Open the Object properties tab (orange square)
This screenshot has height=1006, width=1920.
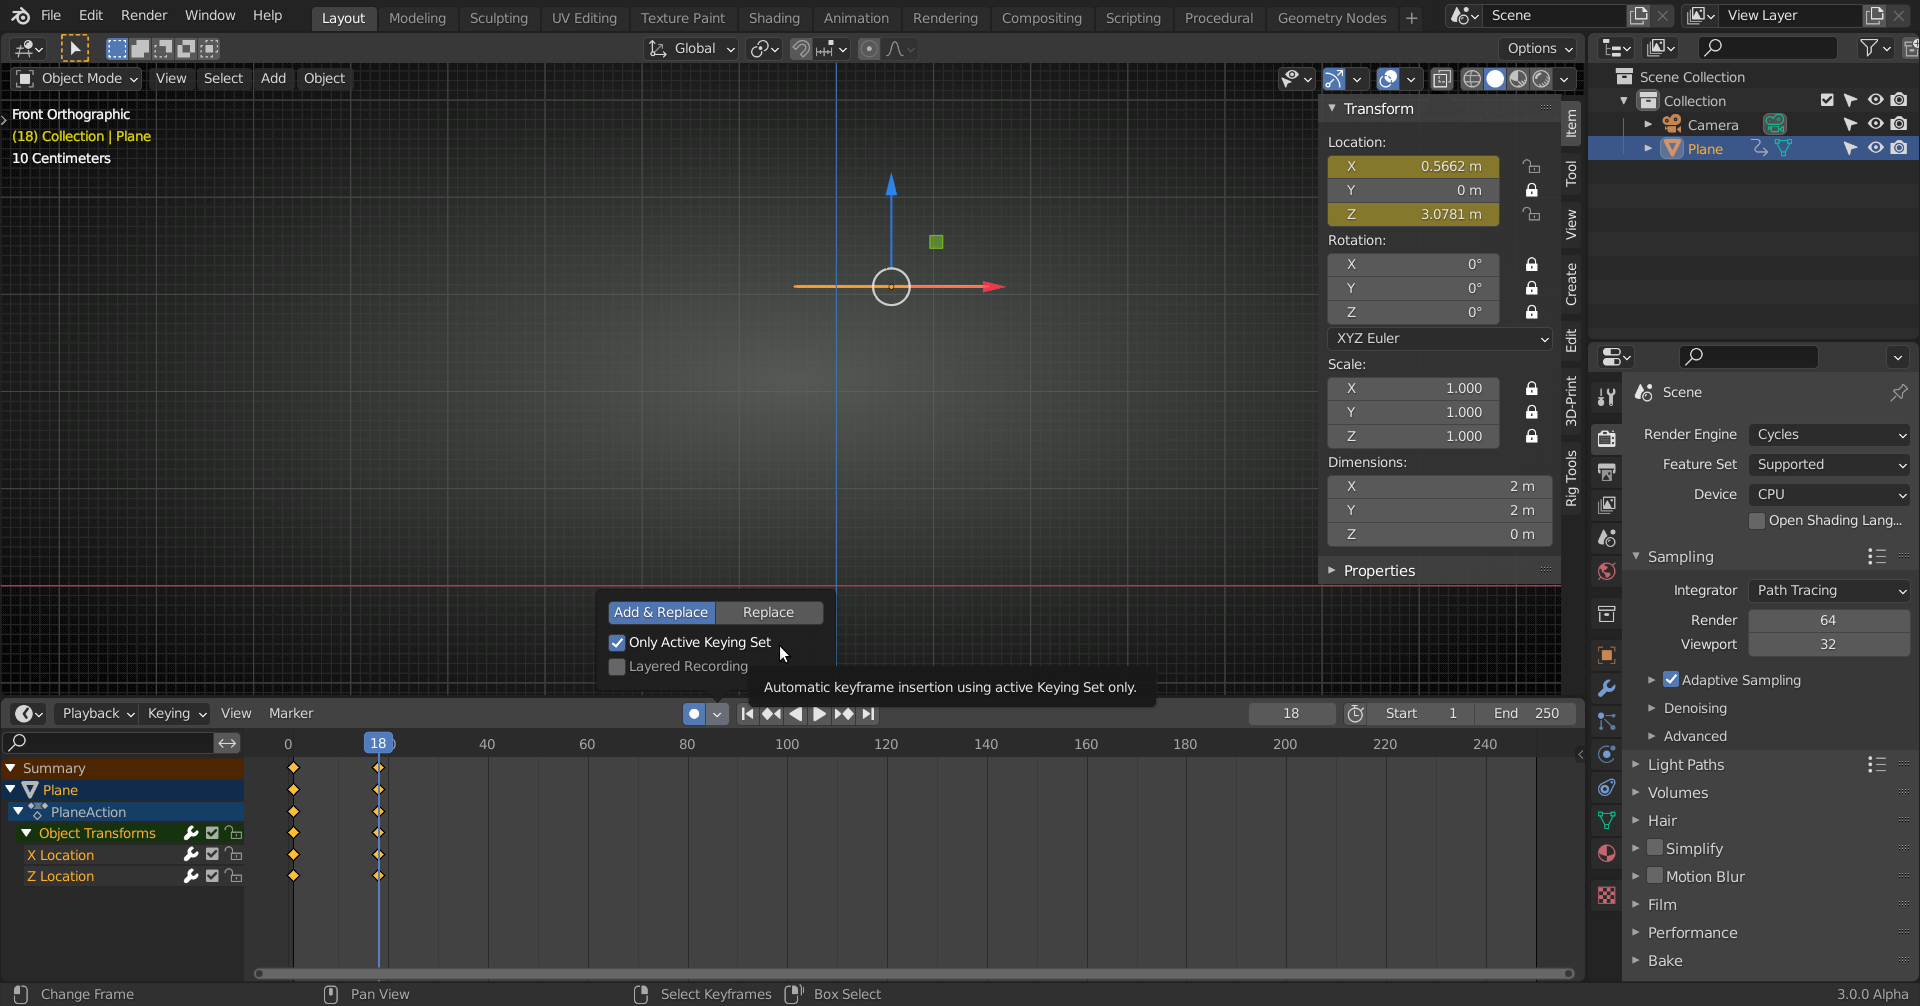[1606, 655]
